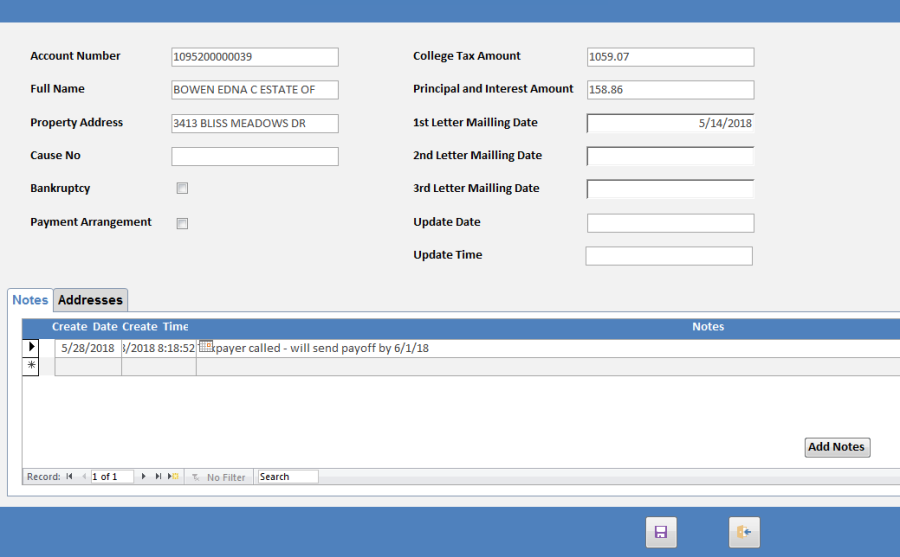Image resolution: width=900 pixels, height=557 pixels.
Task: Click the save record floppy disk icon
Action: tap(661, 532)
